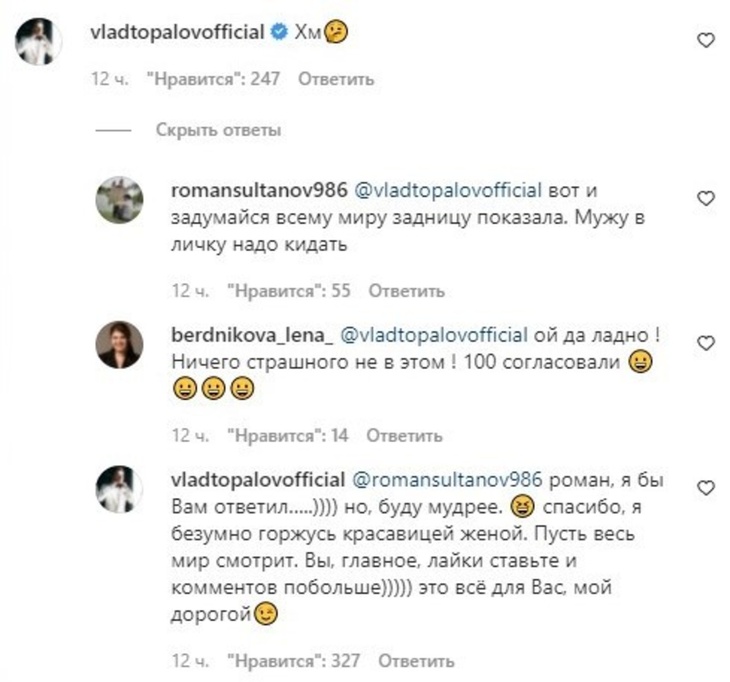Viewport: 730px width, 682px height.
Task: Like berdnikova_lena_'s comment with heart icon
Action: [706, 343]
